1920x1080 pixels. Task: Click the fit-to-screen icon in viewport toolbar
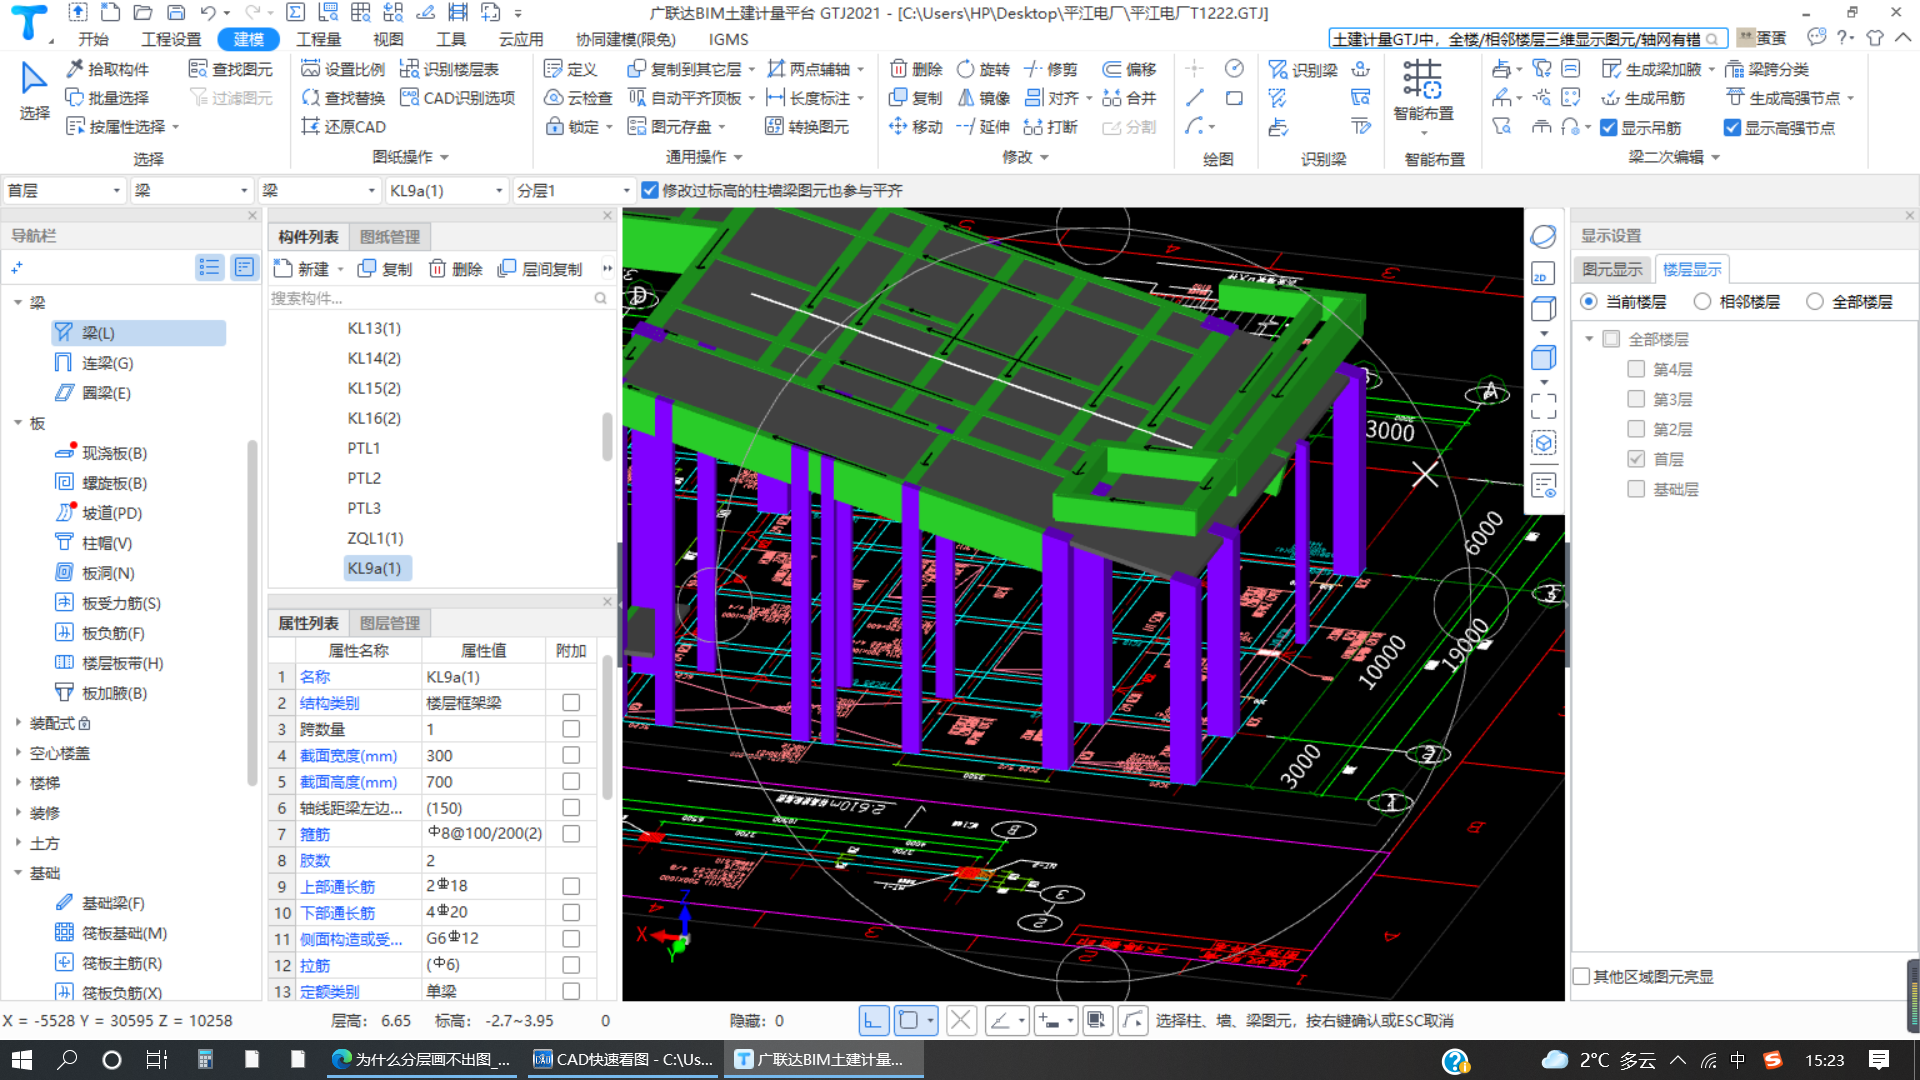[1543, 406]
